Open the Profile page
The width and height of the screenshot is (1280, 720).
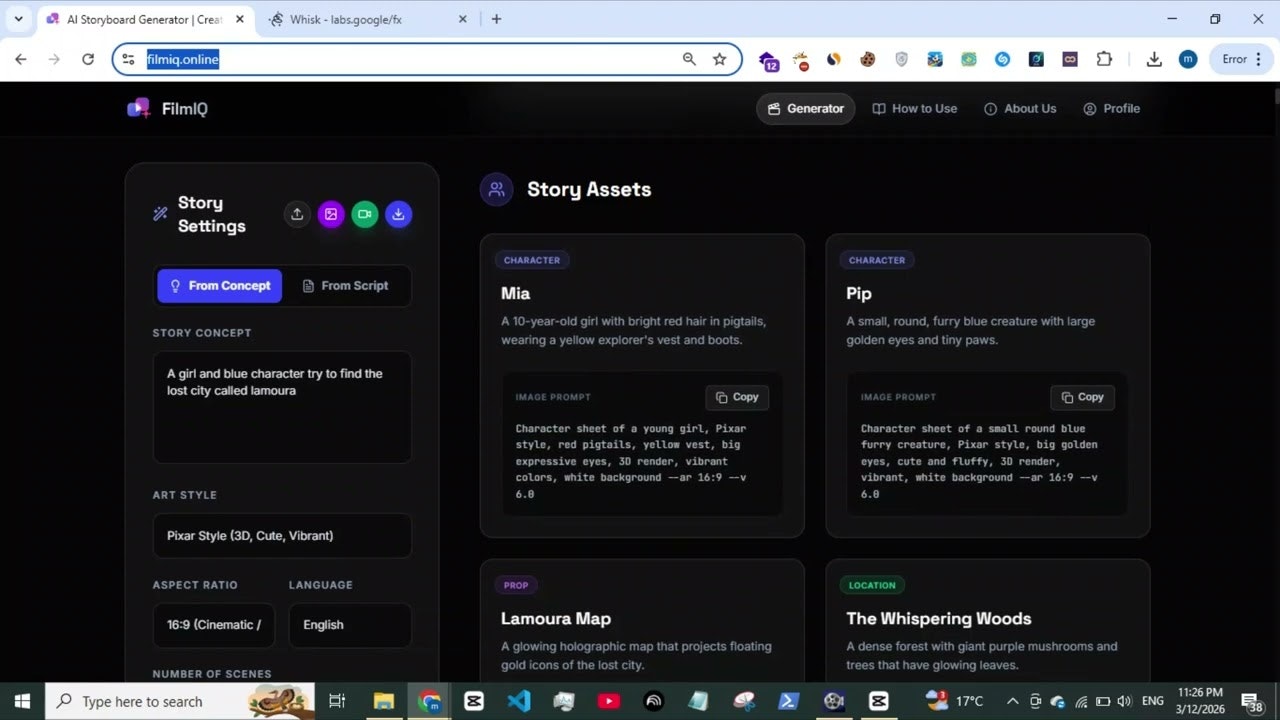pyautogui.click(x=1111, y=108)
